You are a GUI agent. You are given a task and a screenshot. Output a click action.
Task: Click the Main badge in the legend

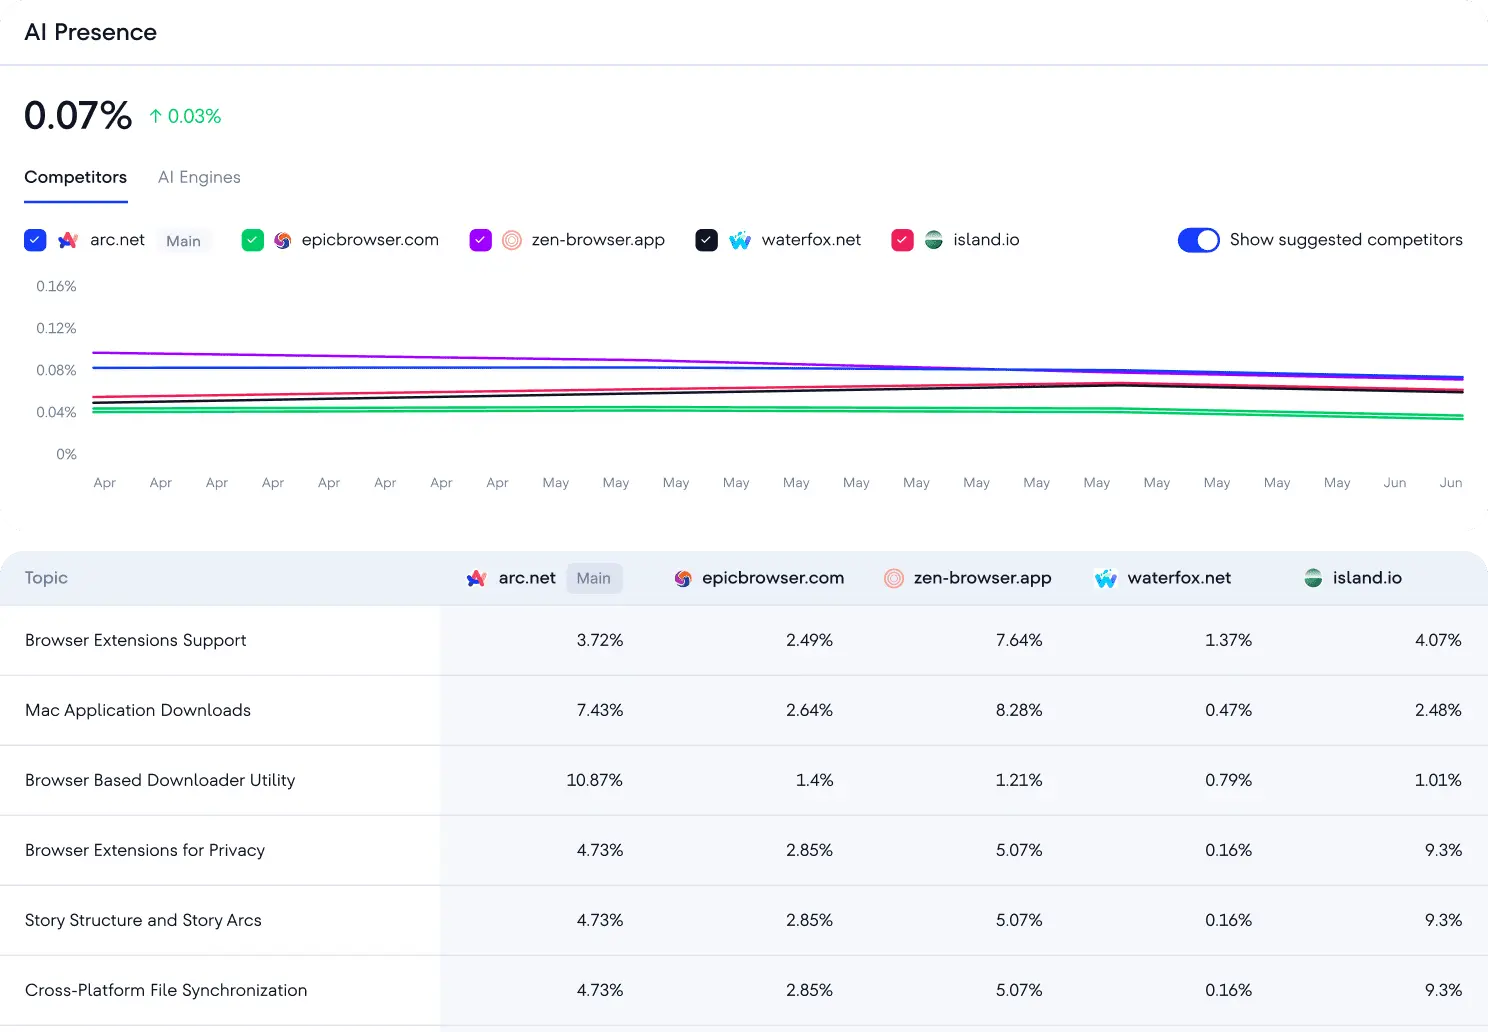[184, 241]
